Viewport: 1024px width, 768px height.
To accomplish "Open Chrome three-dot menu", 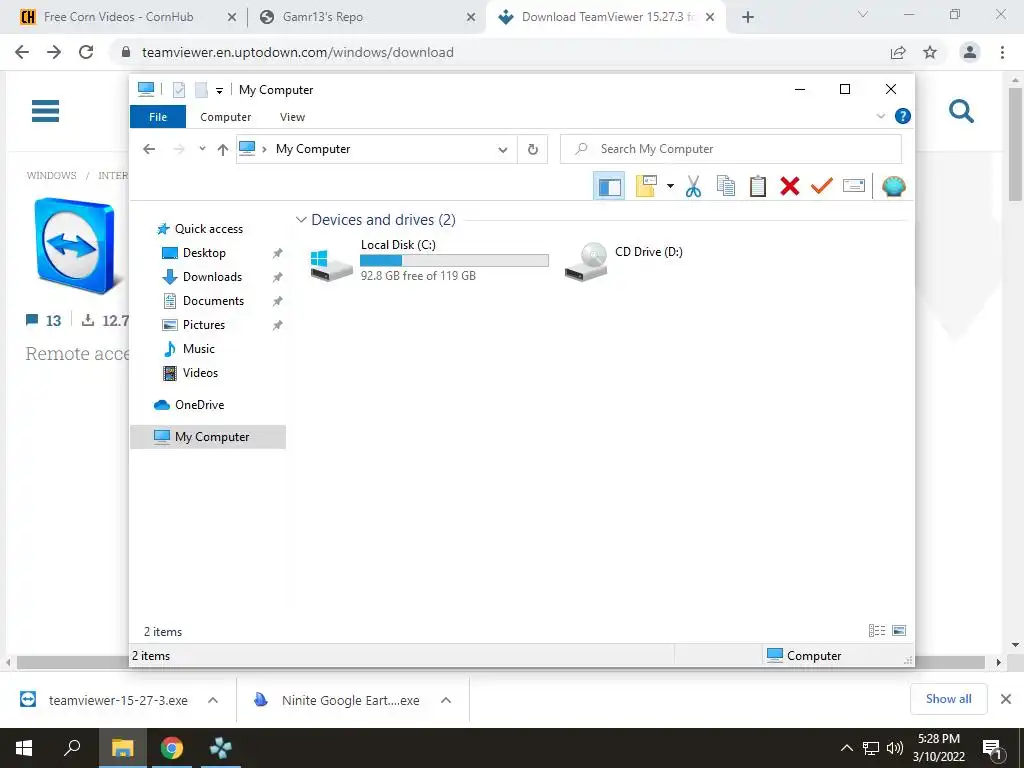I will point(1002,52).
